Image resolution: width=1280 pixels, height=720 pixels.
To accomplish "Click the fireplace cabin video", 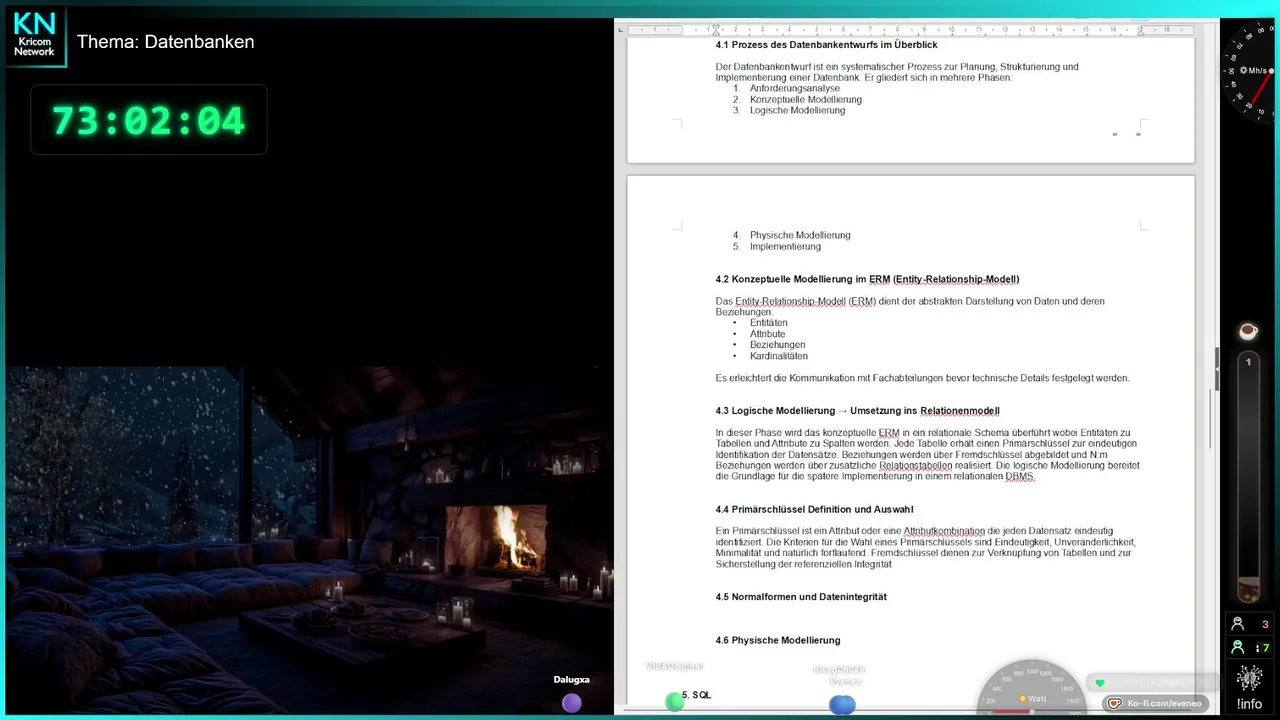I will (x=309, y=540).
